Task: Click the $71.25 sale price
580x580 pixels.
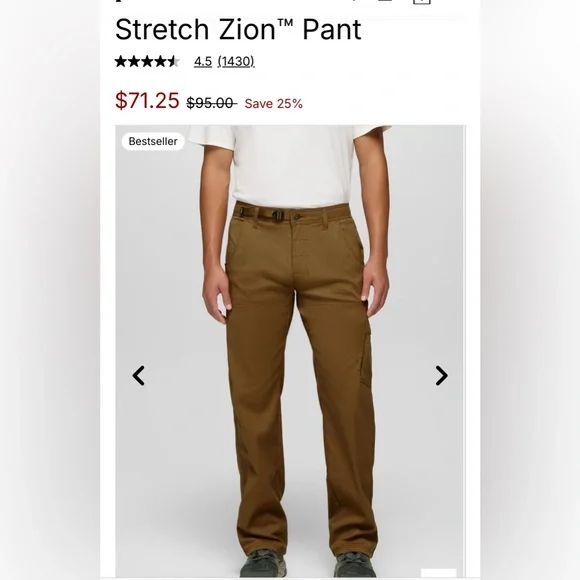Action: (147, 100)
